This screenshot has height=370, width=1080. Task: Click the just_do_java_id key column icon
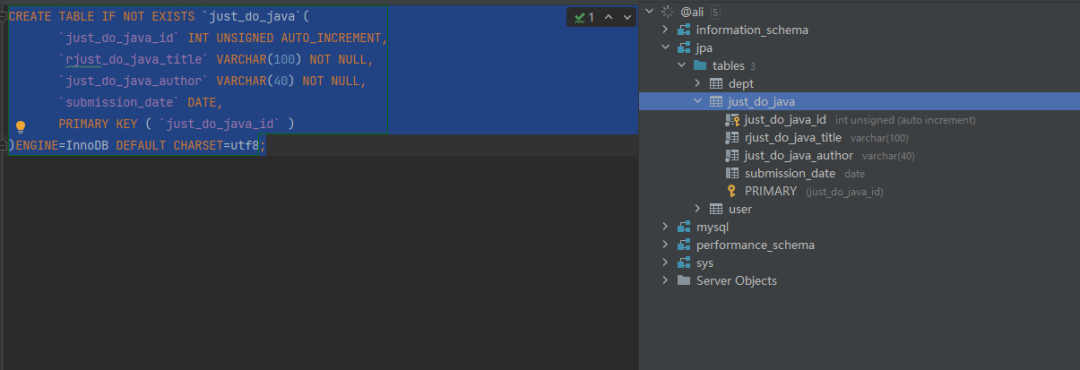pyautogui.click(x=733, y=120)
